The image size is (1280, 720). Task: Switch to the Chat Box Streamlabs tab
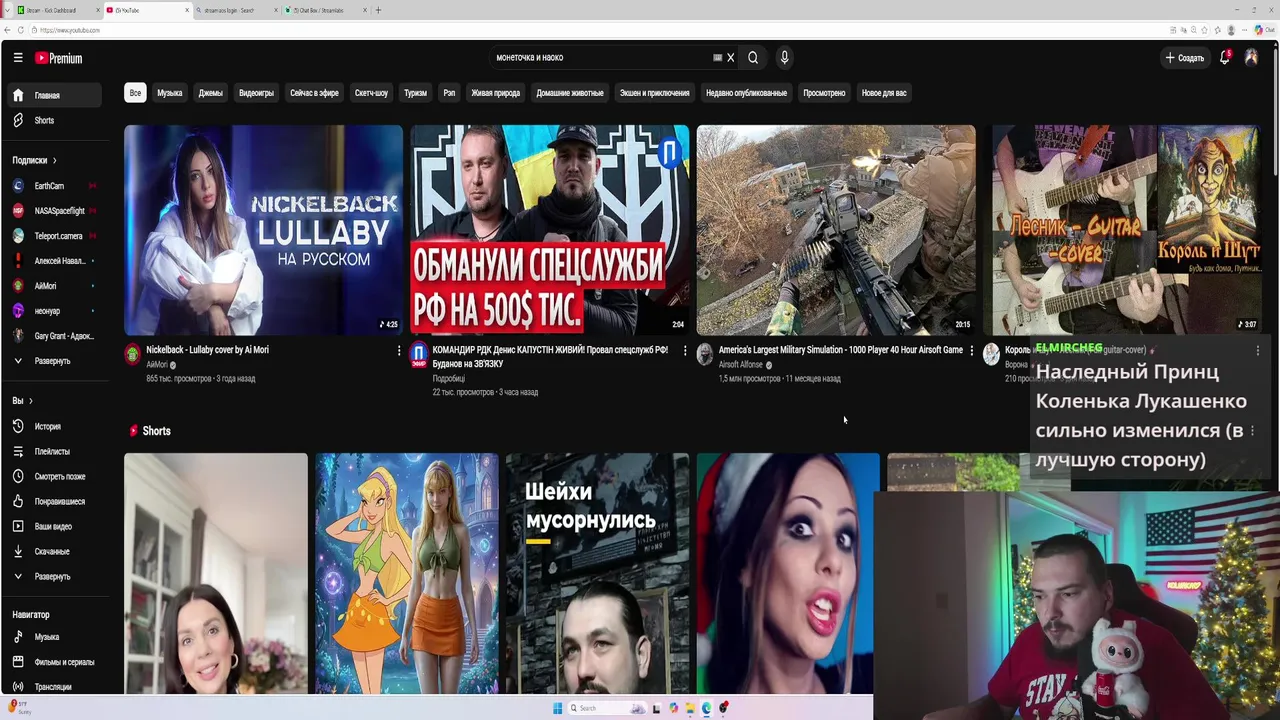[x=325, y=10]
